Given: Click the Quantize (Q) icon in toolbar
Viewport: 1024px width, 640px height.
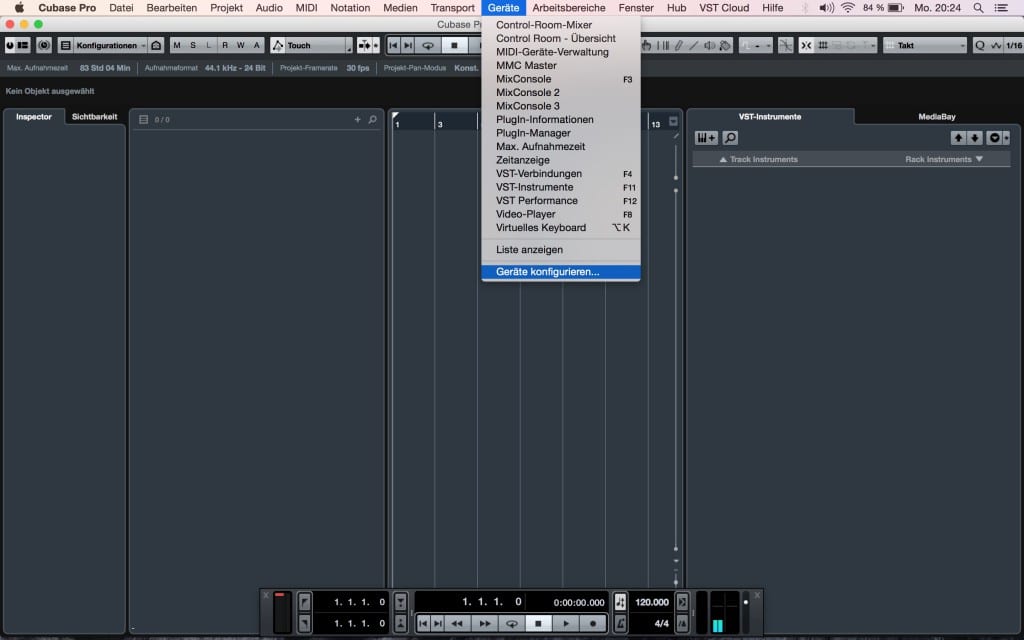Looking at the screenshot, I should coord(980,46).
